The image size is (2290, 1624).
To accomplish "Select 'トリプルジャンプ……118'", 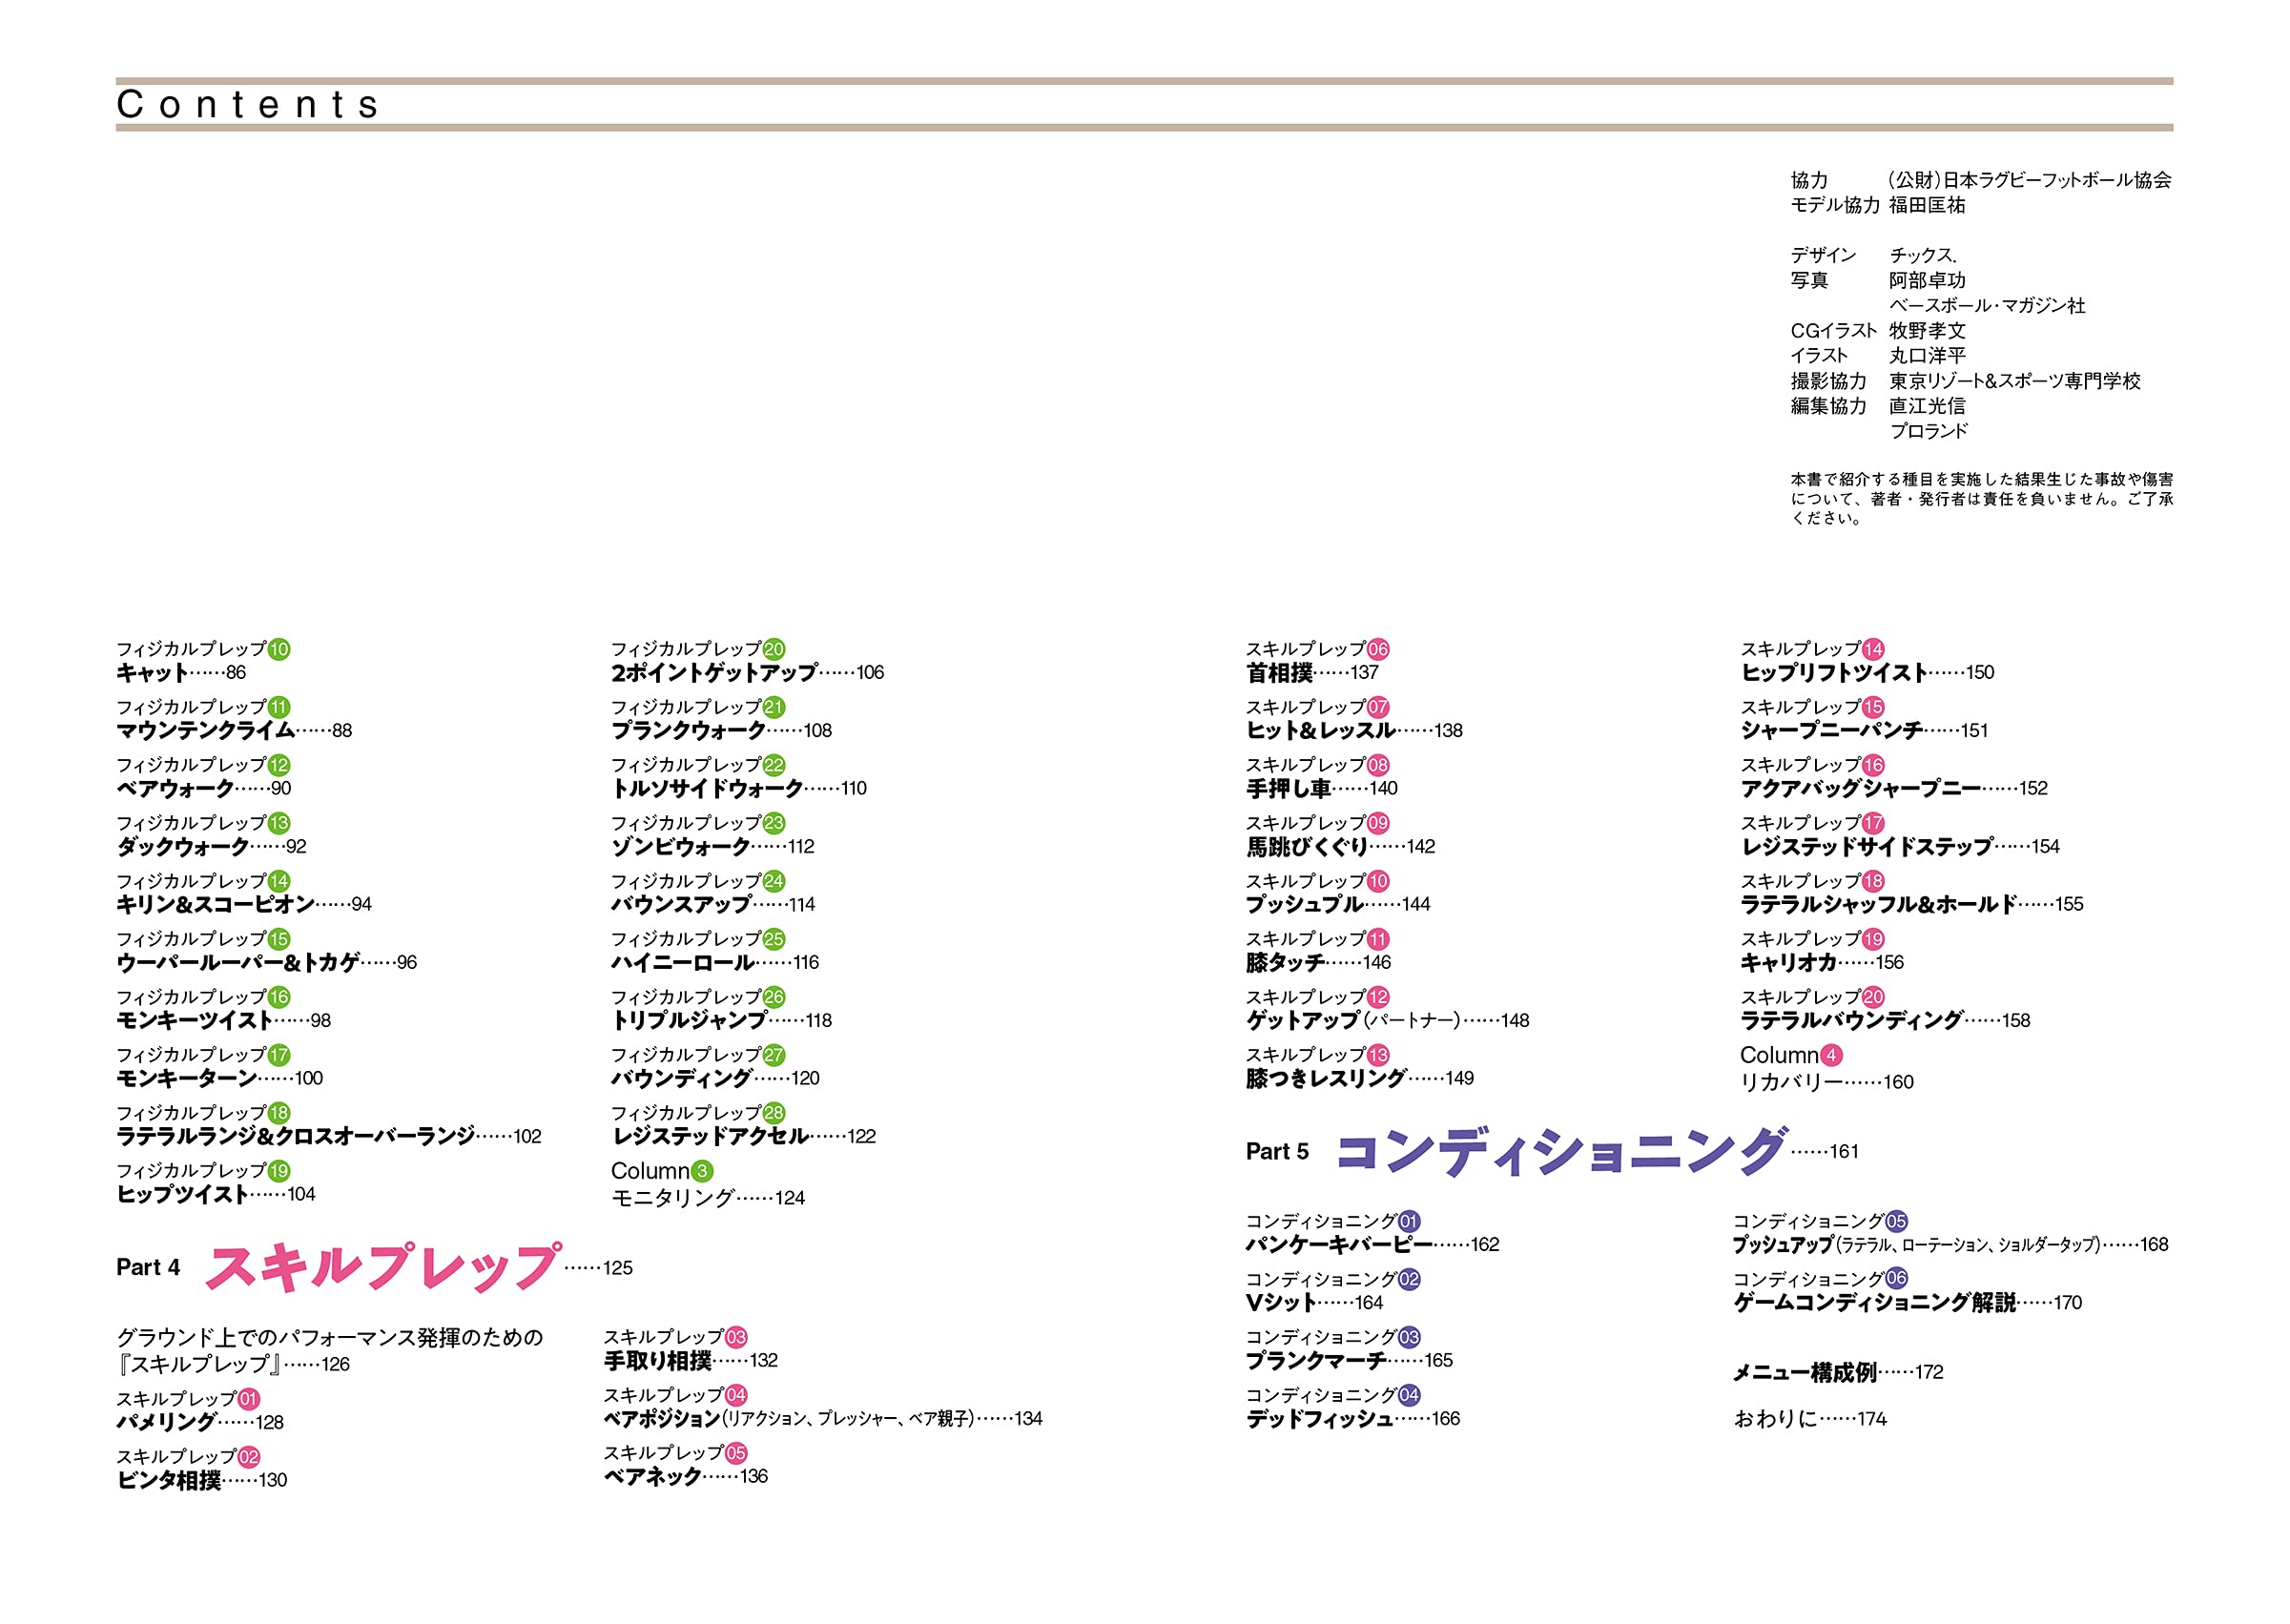I will (x=721, y=1020).
